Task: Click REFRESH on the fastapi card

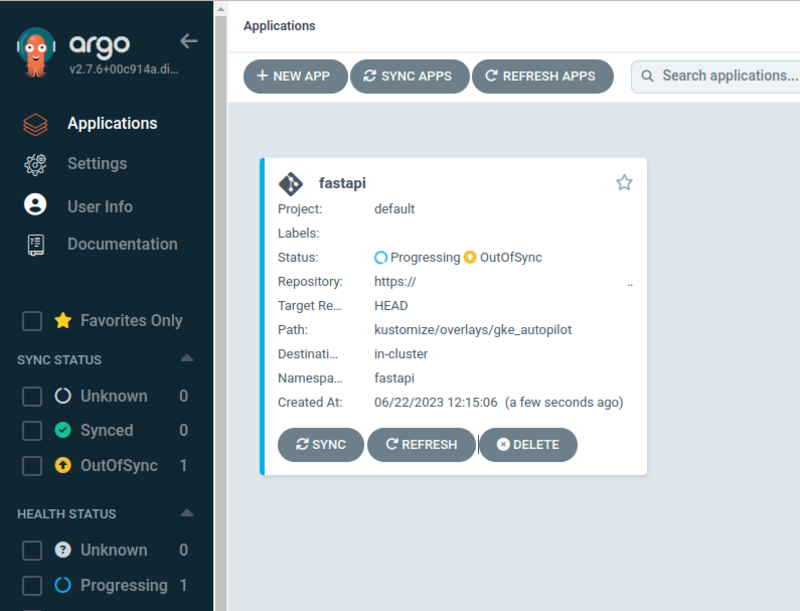Action: click(421, 445)
